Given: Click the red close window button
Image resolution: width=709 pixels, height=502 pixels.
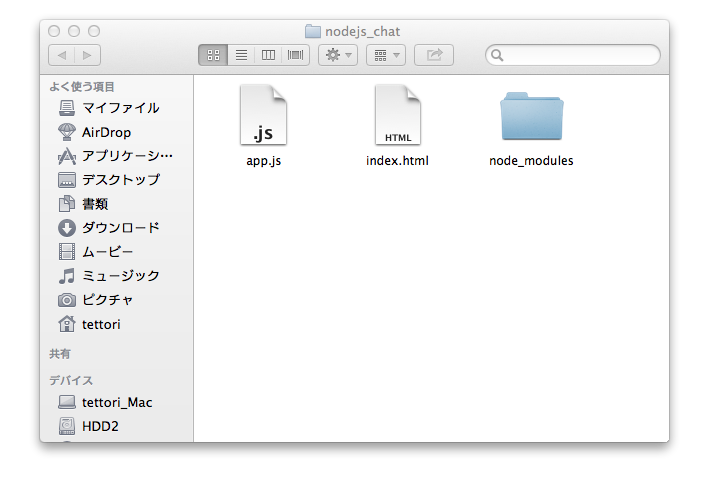Looking at the screenshot, I should (54, 31).
